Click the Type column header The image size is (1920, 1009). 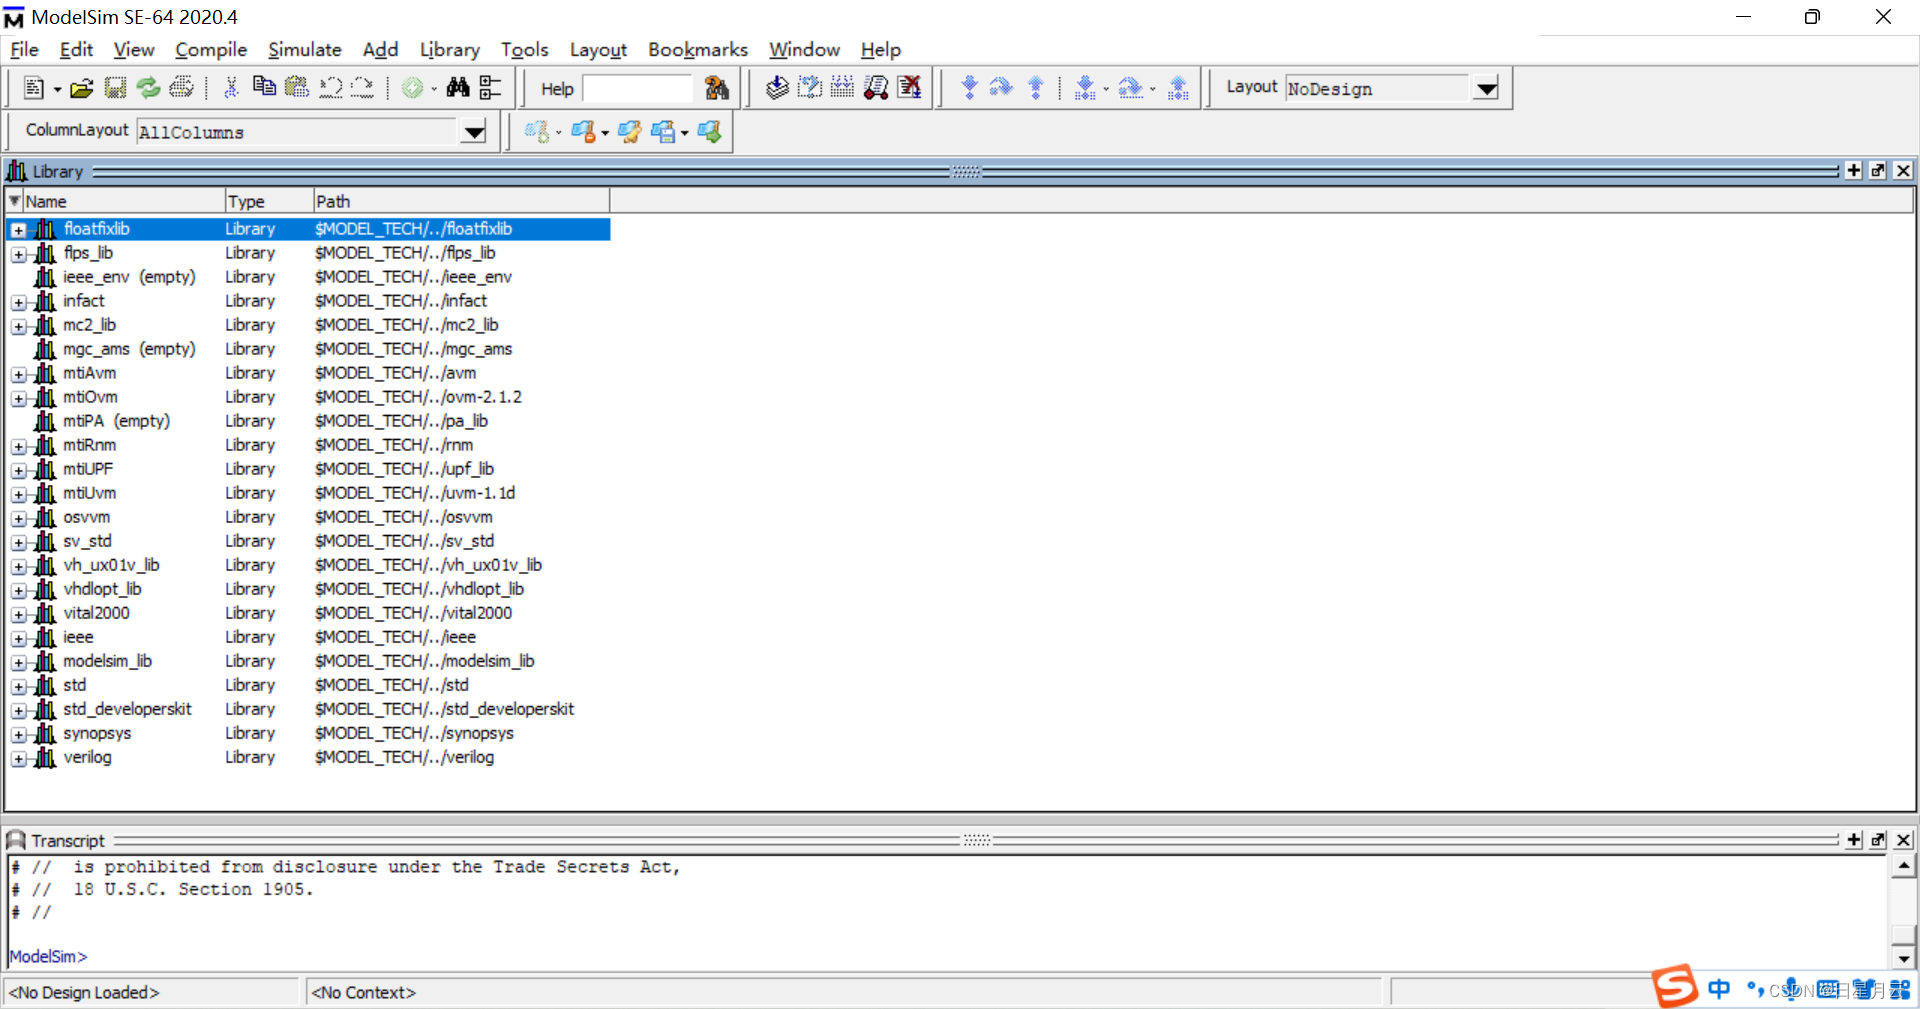click(269, 201)
